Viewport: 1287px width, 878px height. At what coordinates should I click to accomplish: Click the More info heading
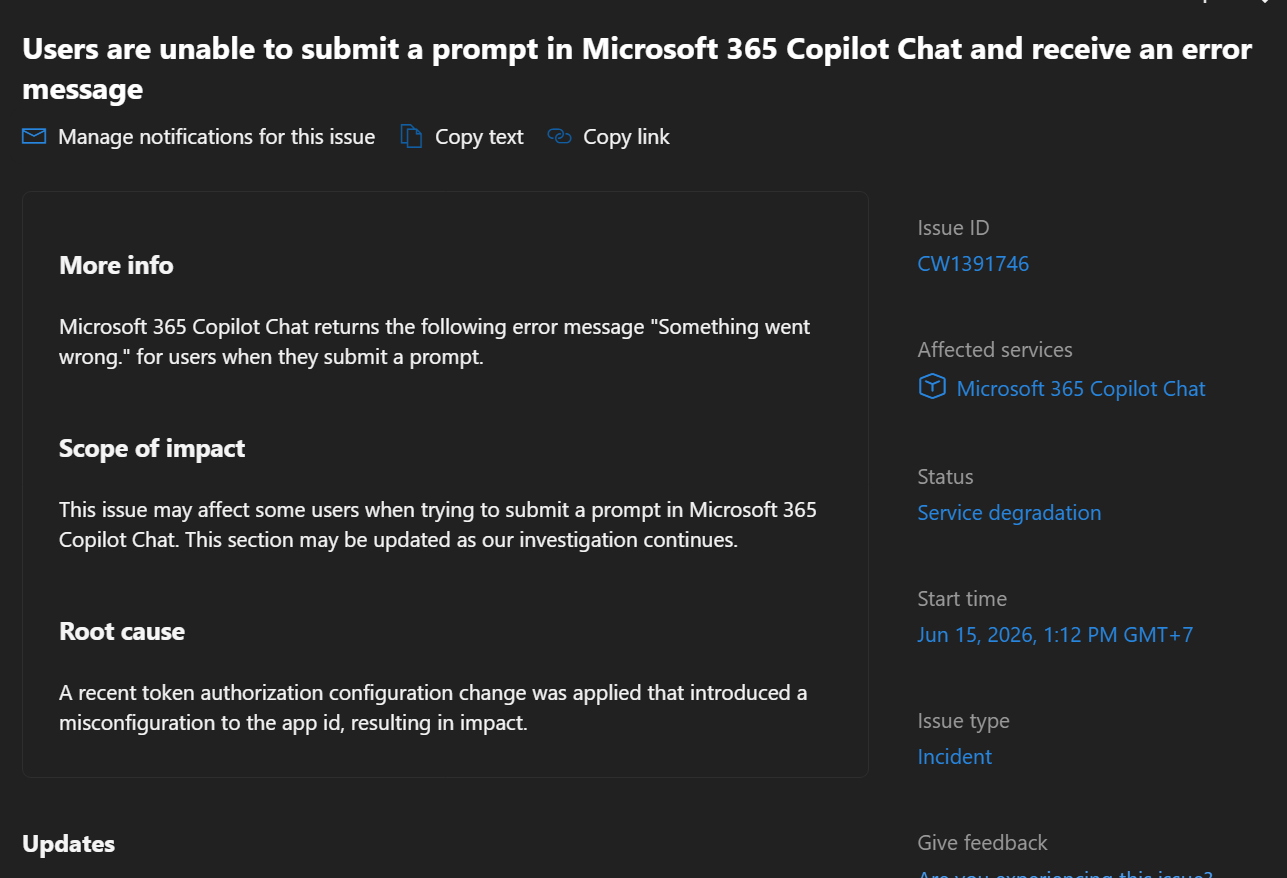tap(116, 265)
